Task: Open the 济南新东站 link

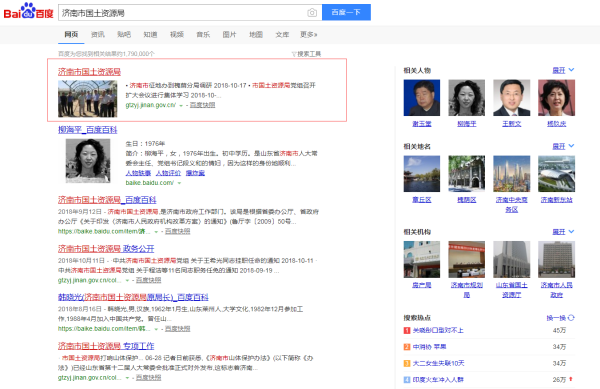Action: (x=556, y=200)
